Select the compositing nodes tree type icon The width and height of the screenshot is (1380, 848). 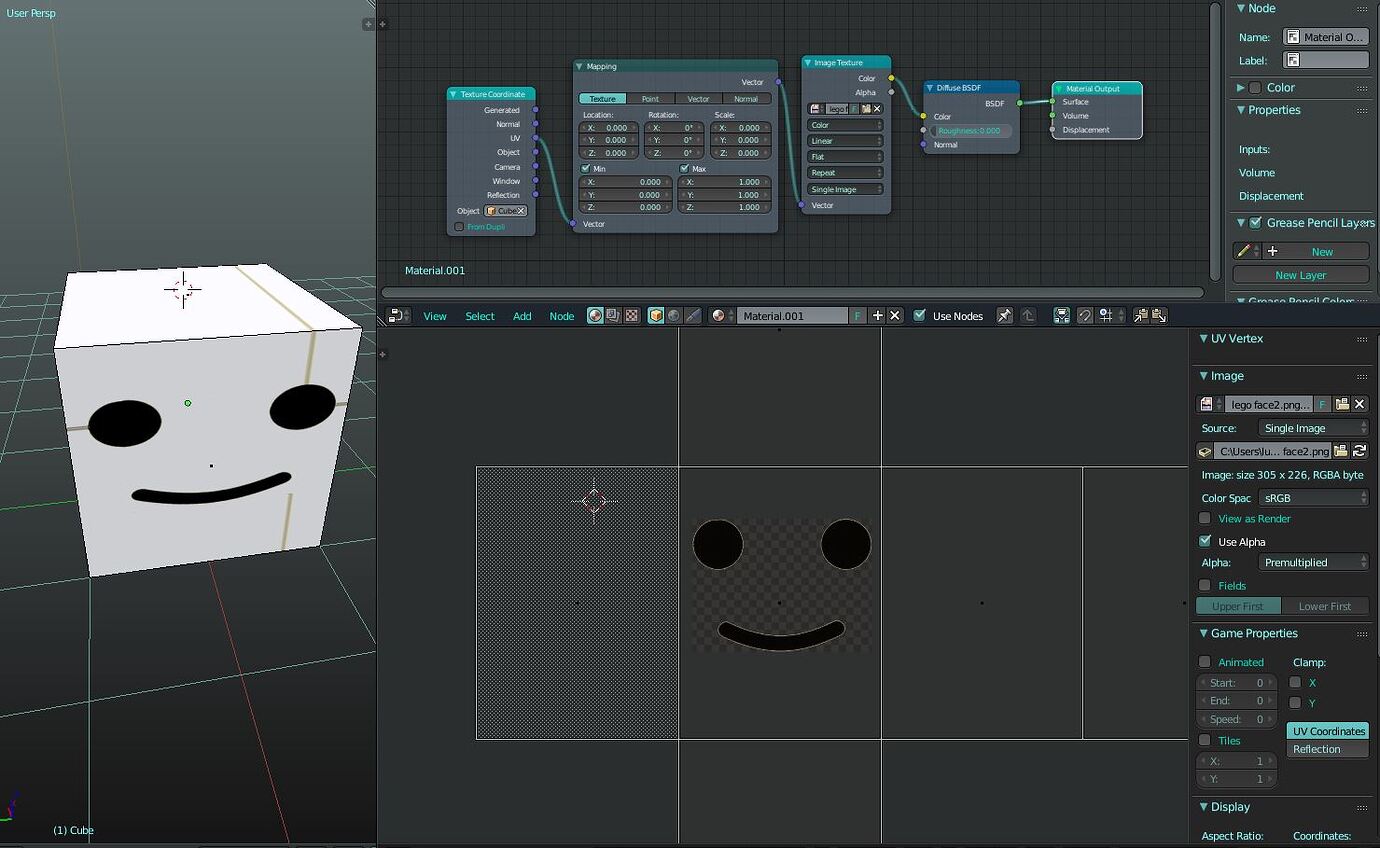point(613,316)
